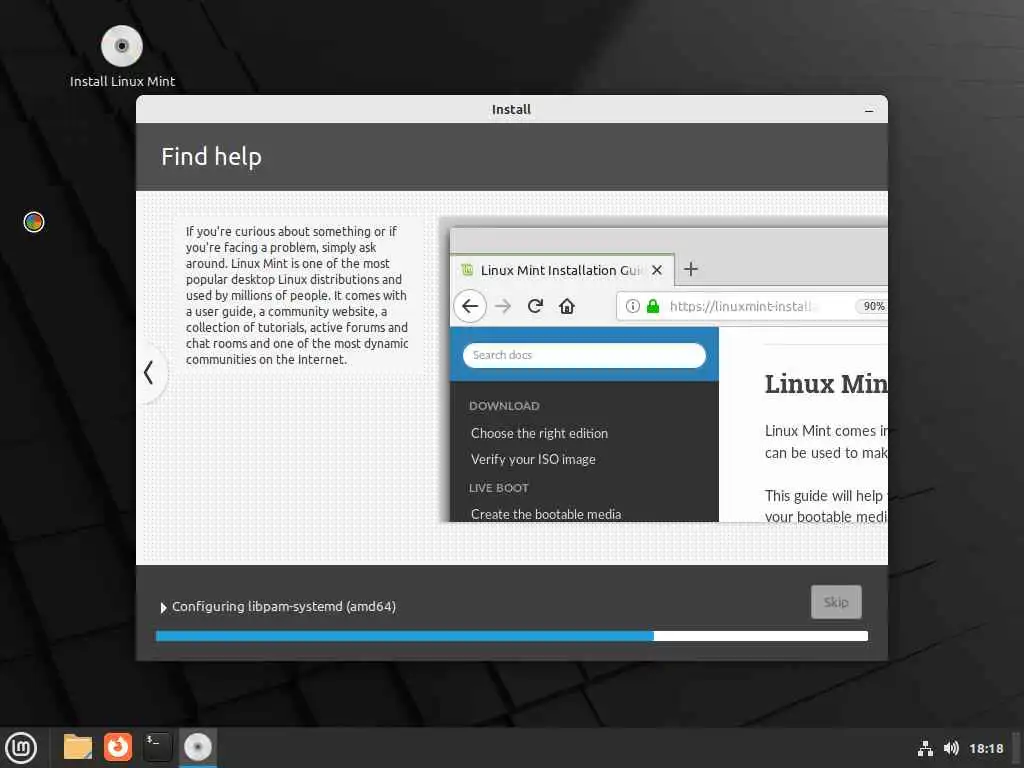Click the volume speaker tray icon
The image size is (1024, 768).
(952, 748)
